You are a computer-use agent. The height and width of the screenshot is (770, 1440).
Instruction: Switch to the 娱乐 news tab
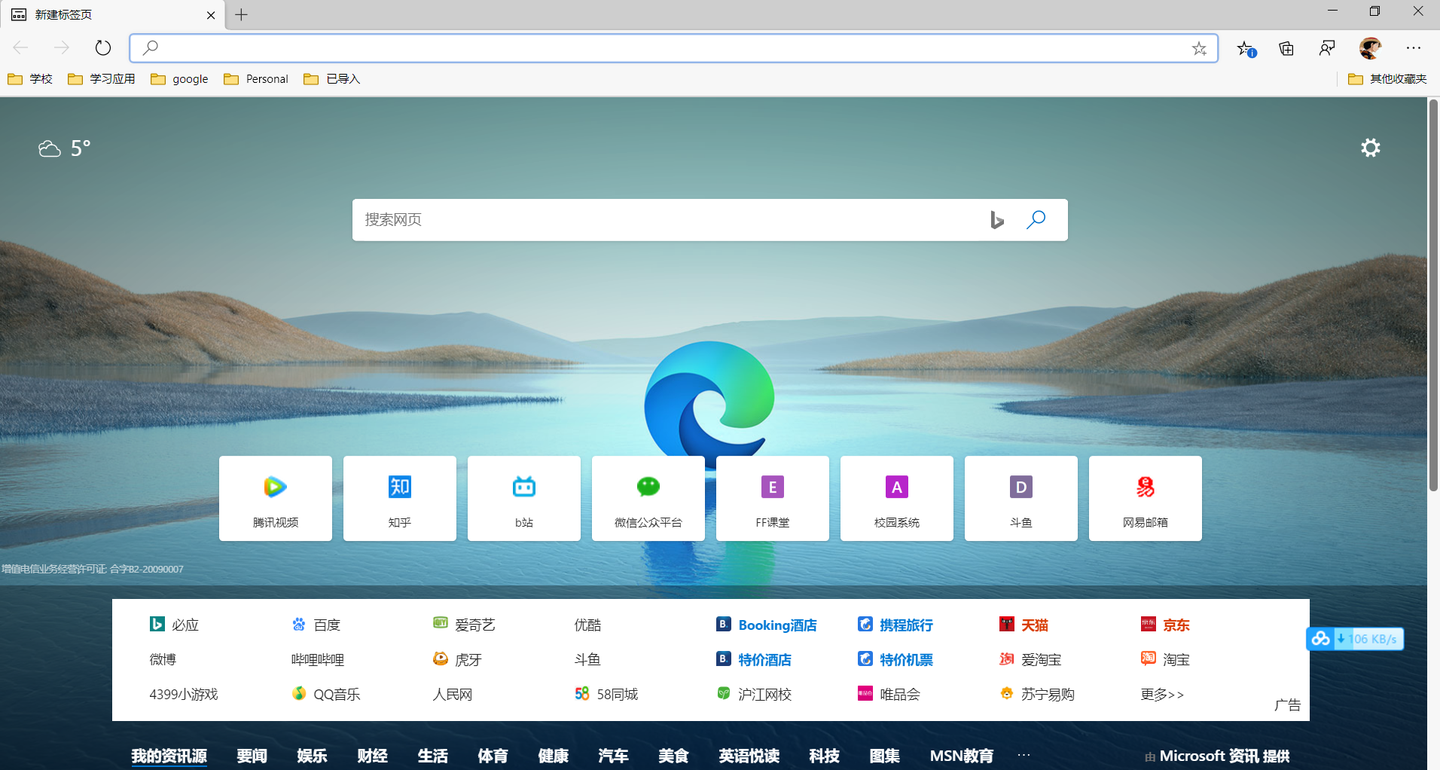coord(311,756)
